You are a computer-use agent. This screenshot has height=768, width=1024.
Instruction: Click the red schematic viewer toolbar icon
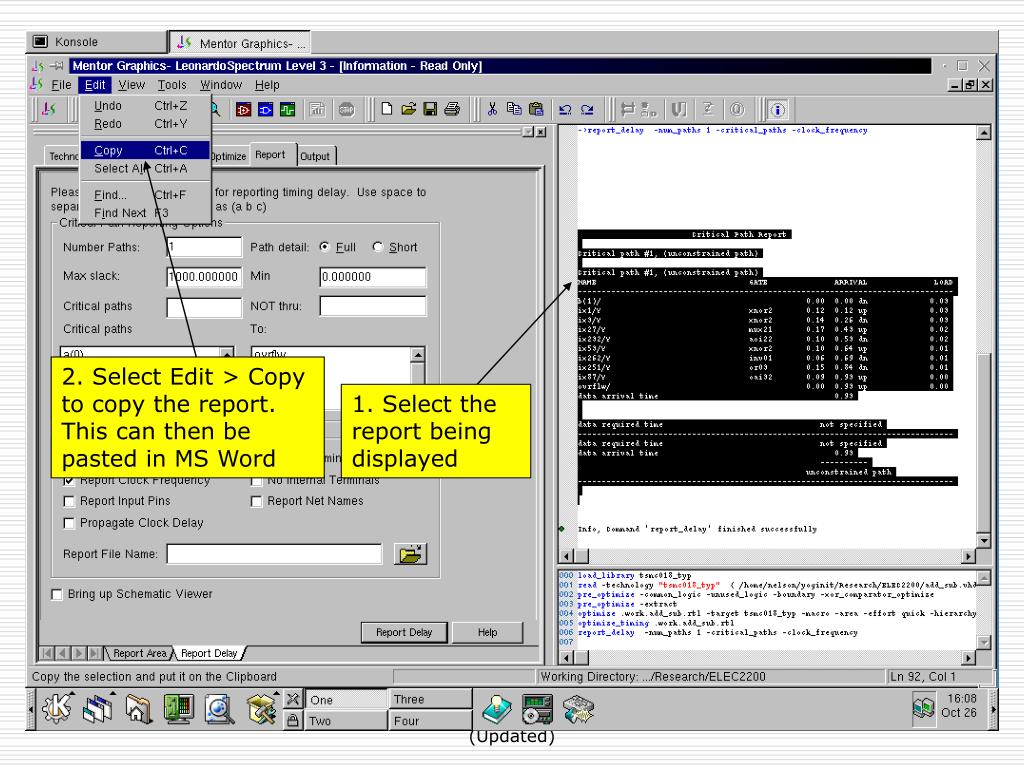pyautogui.click(x=244, y=110)
